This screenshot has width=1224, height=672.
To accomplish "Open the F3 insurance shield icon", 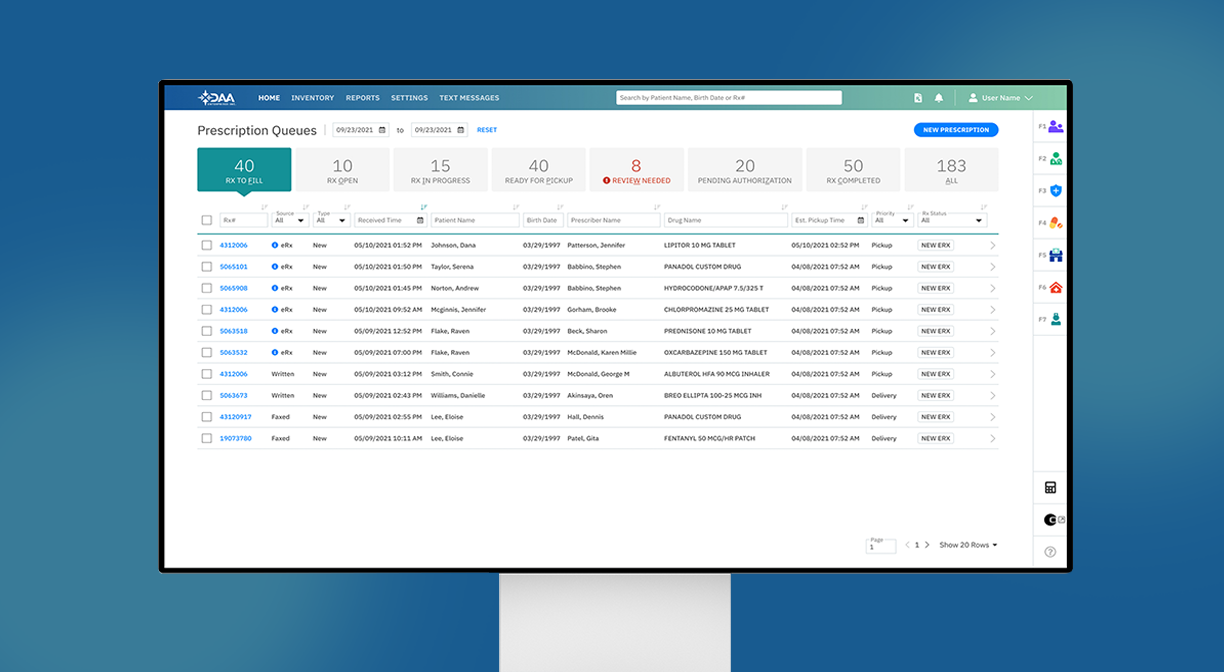I will pyautogui.click(x=1055, y=191).
